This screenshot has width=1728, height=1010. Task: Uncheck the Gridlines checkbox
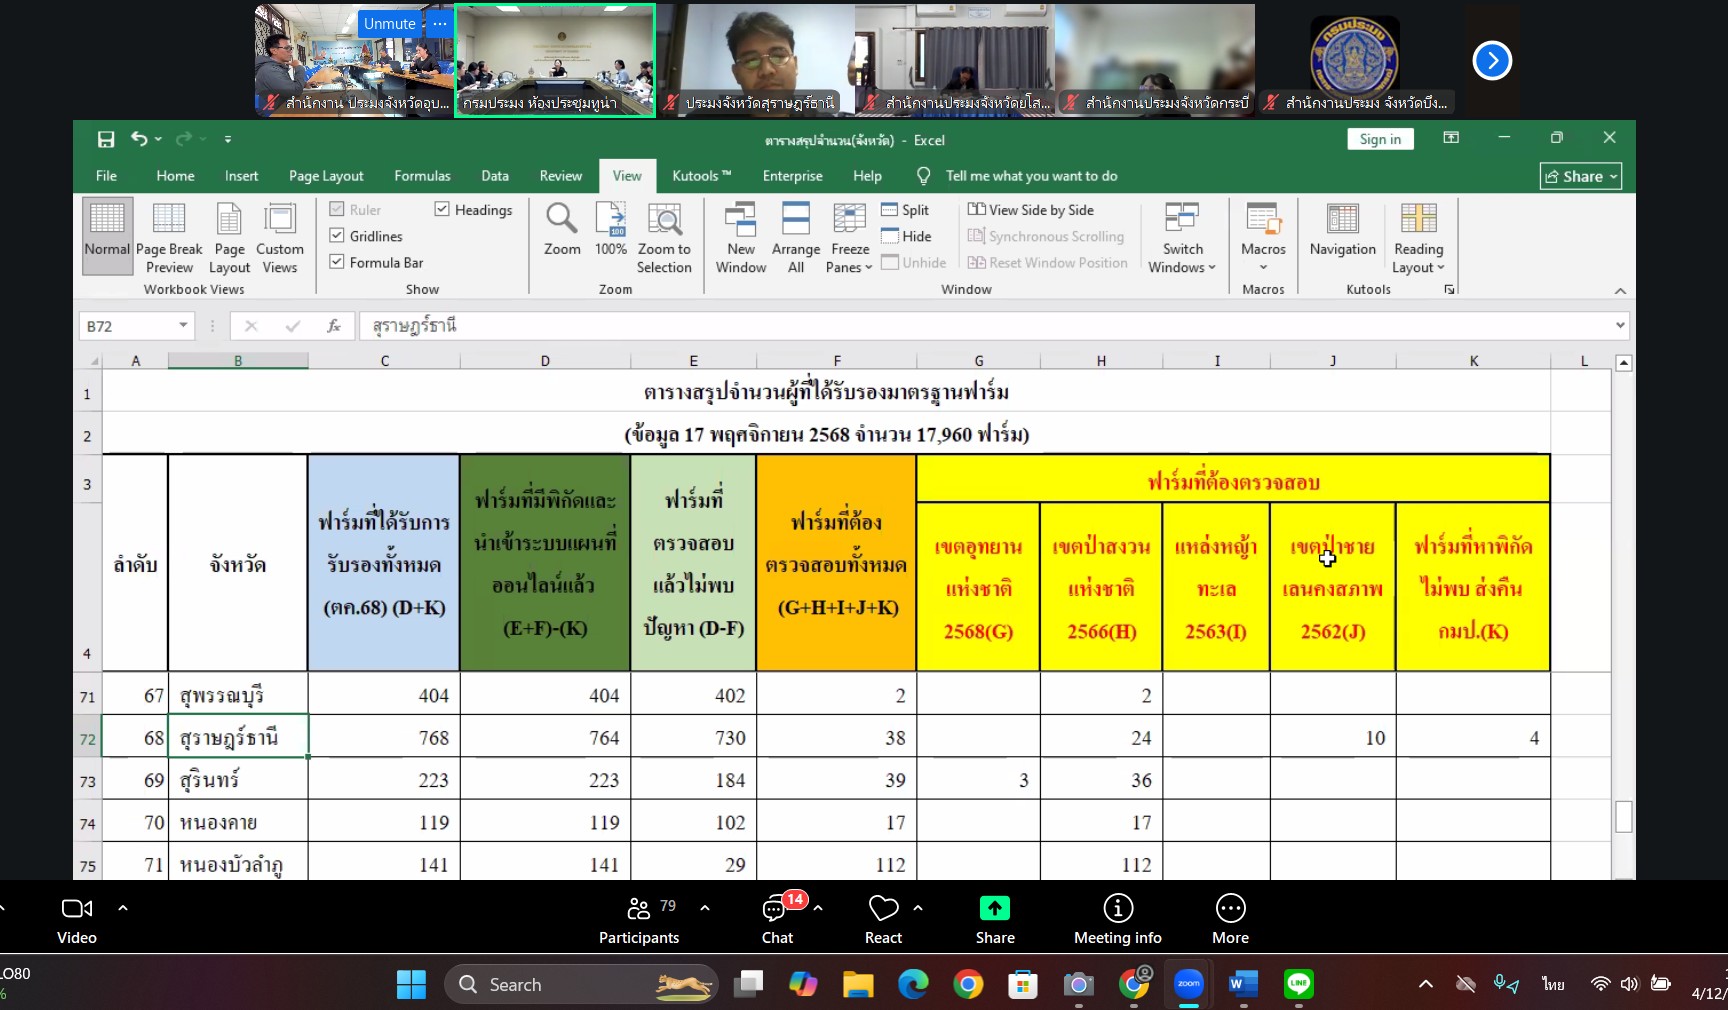[337, 236]
